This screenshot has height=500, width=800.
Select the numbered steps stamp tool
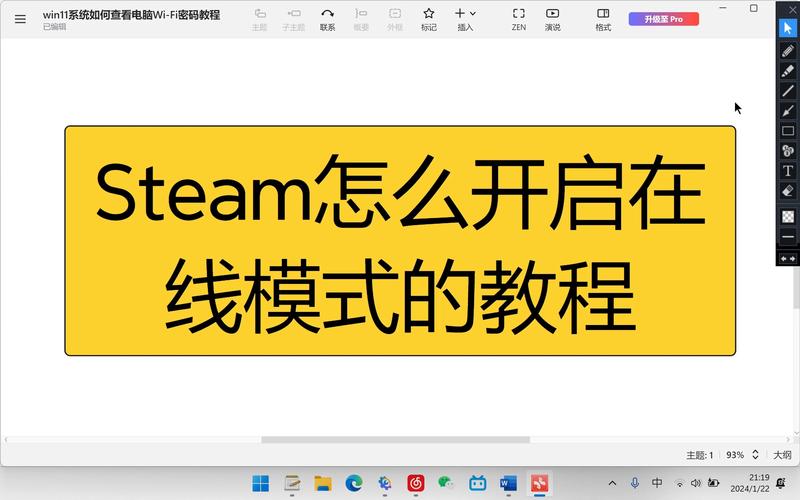click(788, 151)
